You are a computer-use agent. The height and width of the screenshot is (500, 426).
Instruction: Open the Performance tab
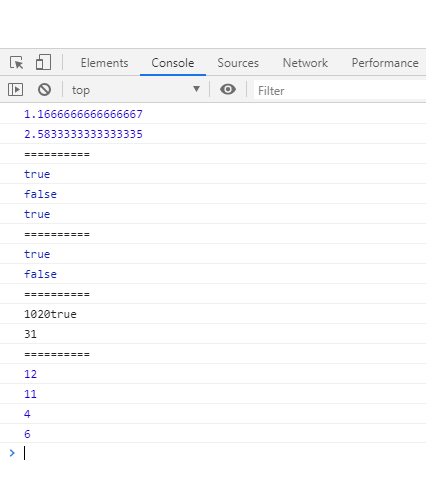pyautogui.click(x=385, y=63)
